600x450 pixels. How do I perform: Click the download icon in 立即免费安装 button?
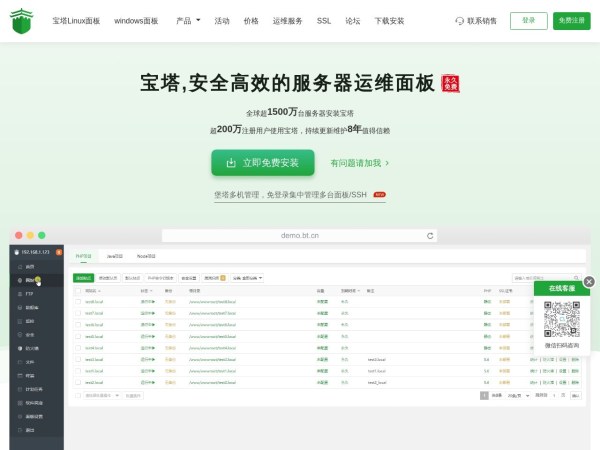(x=231, y=163)
